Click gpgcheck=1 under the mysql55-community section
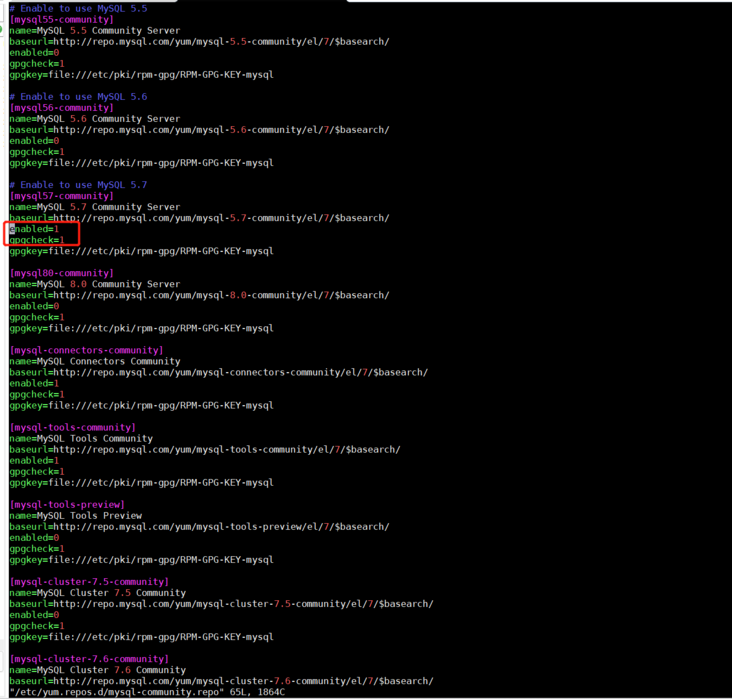Screen dimensions: 732x699 [x=37, y=64]
